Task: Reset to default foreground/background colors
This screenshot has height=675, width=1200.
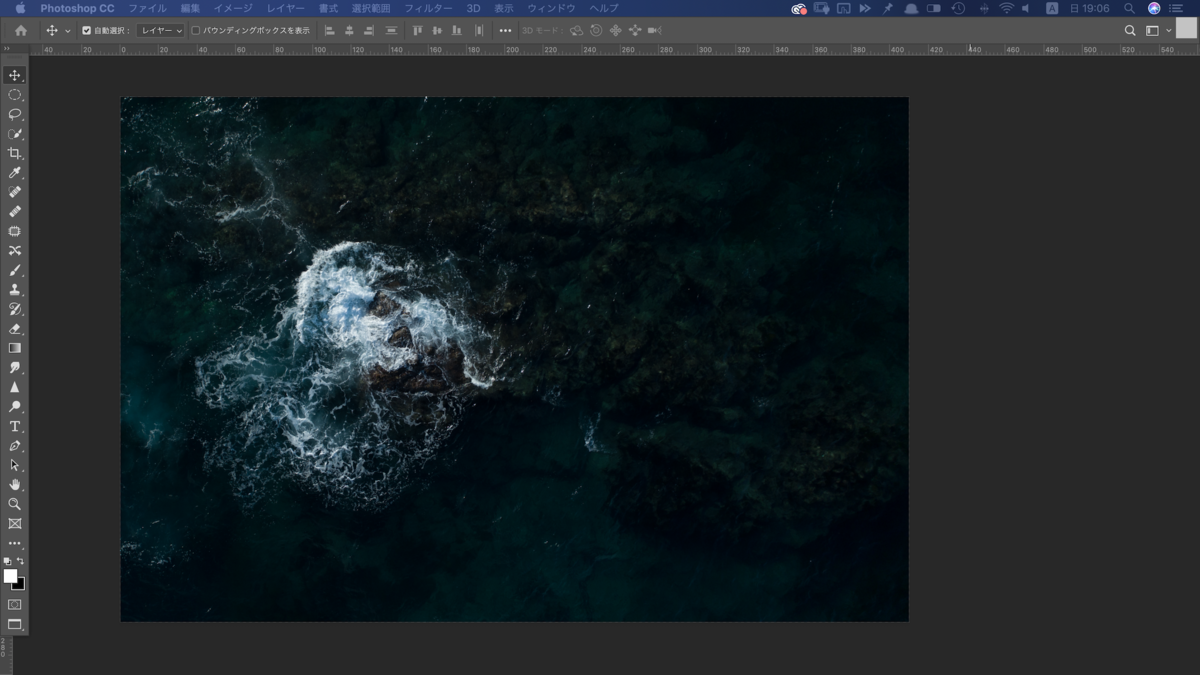Action: tap(8, 561)
